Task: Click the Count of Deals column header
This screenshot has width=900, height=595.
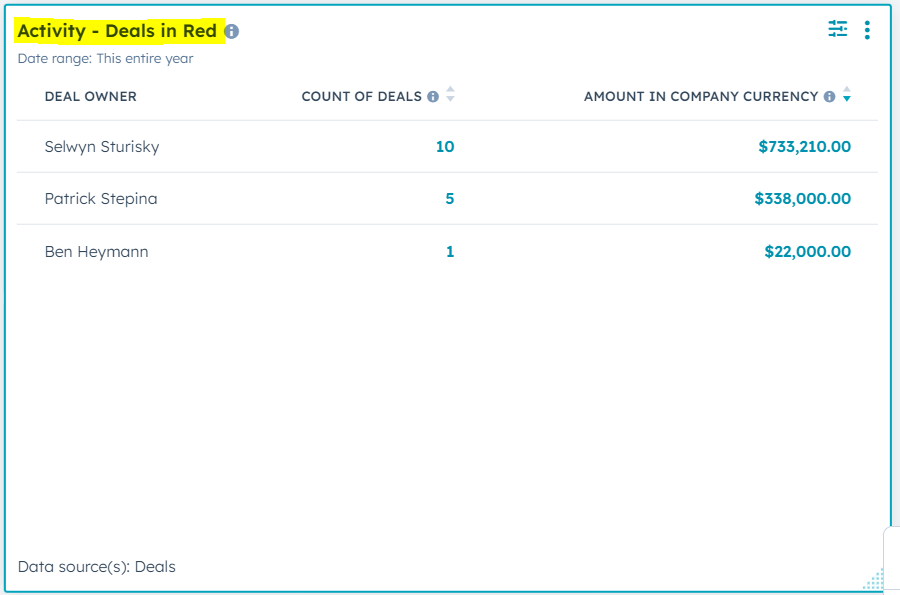Action: (361, 97)
